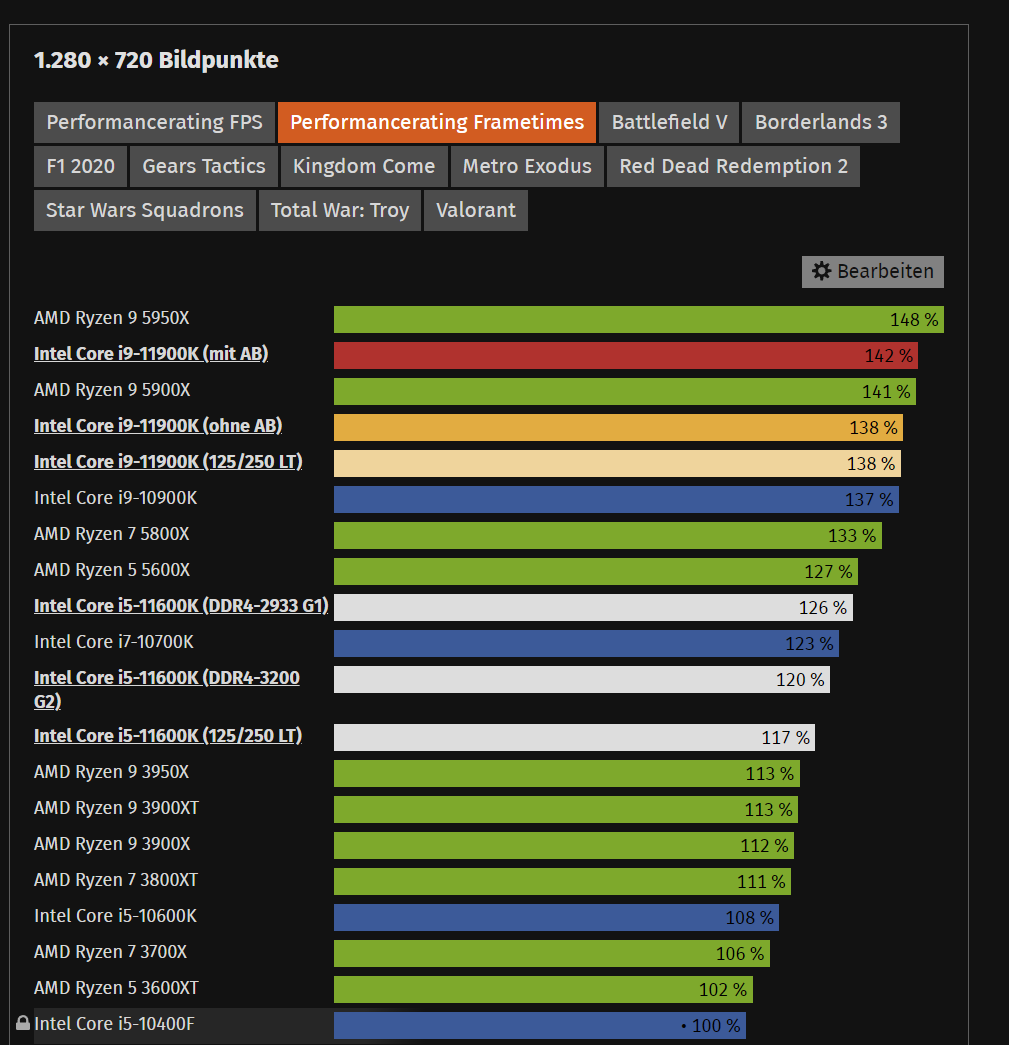Click the blue 108 % i5-10600K bar
The image size is (1009, 1045).
(x=556, y=917)
